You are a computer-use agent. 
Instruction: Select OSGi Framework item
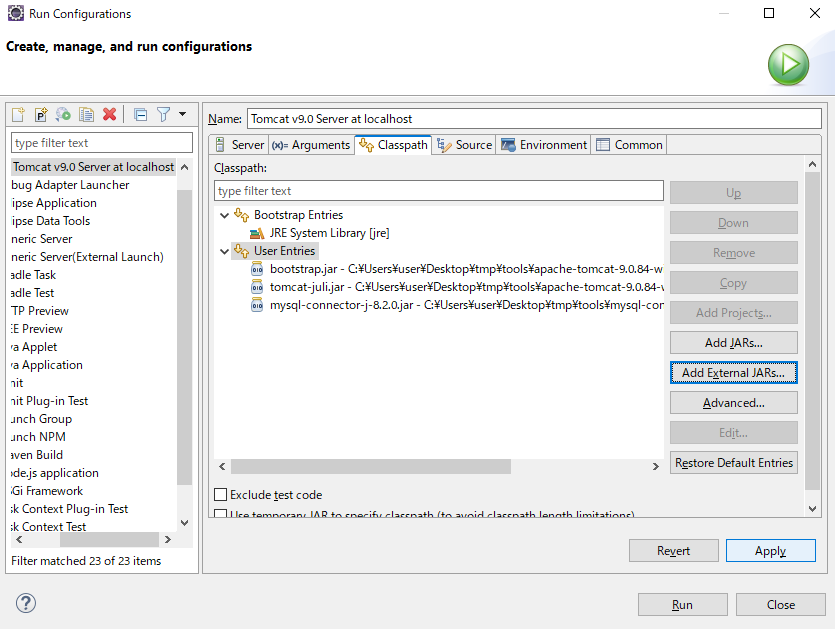[47, 491]
